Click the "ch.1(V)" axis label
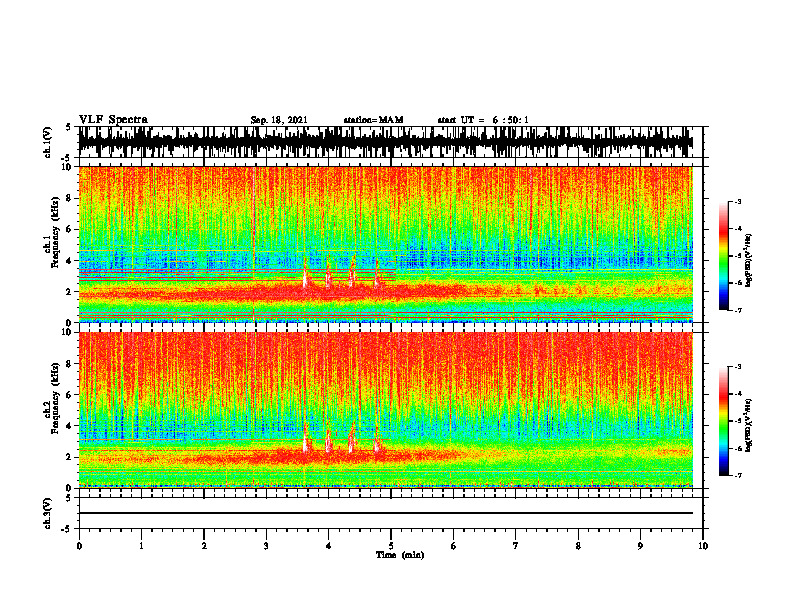 [48, 142]
